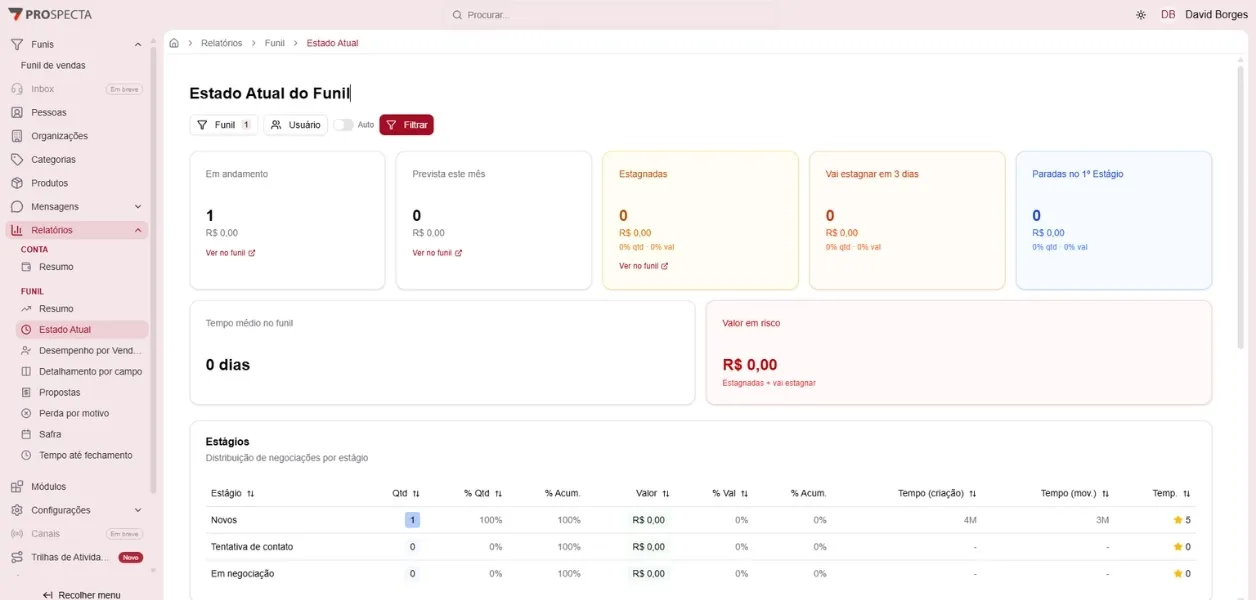Click the David Borges user name
Viewport: 1256px width, 600px height.
(1216, 15)
